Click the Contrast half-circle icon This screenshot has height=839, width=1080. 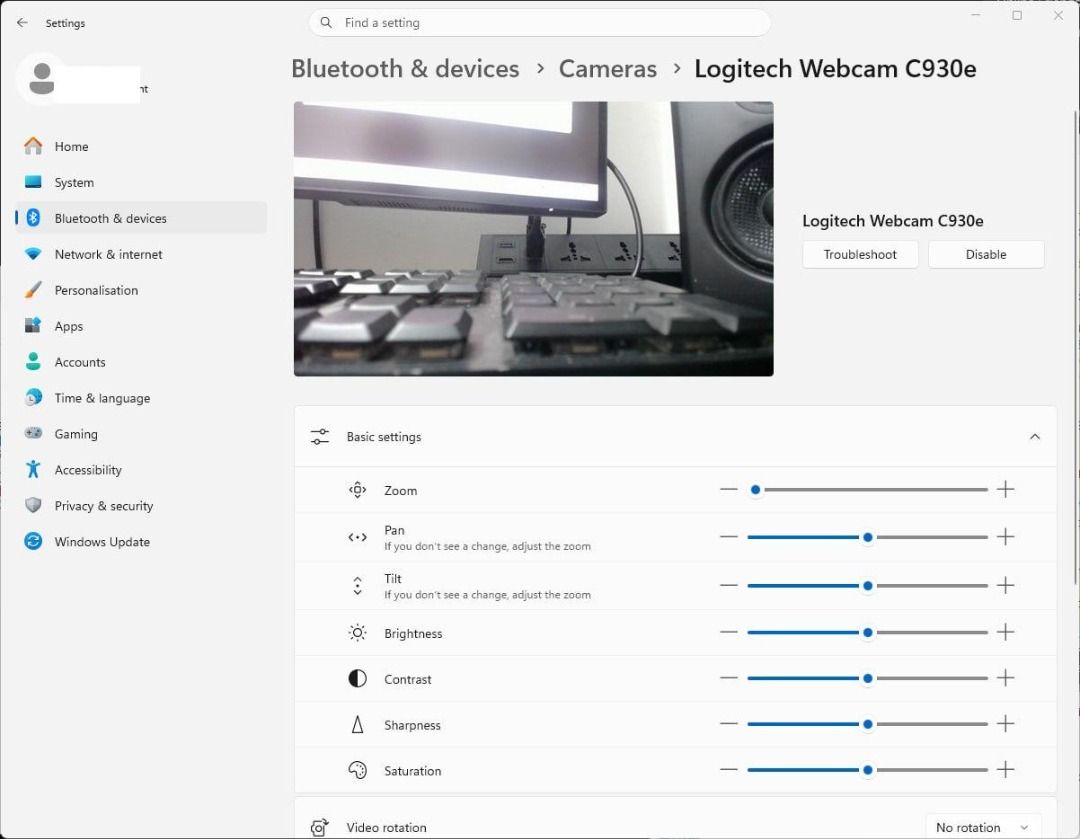coord(357,679)
